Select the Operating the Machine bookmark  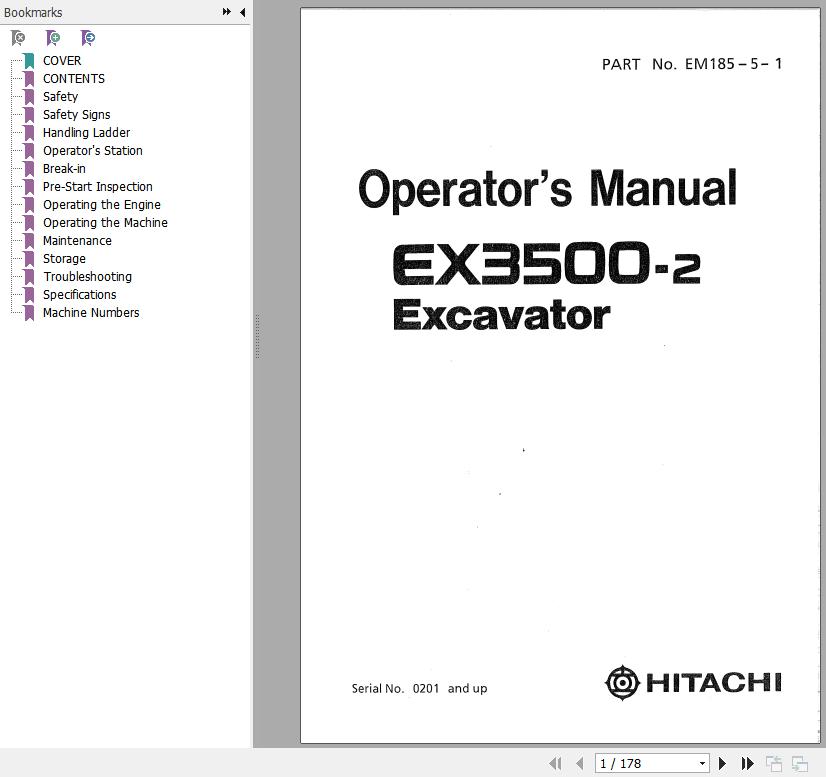[x=105, y=222]
